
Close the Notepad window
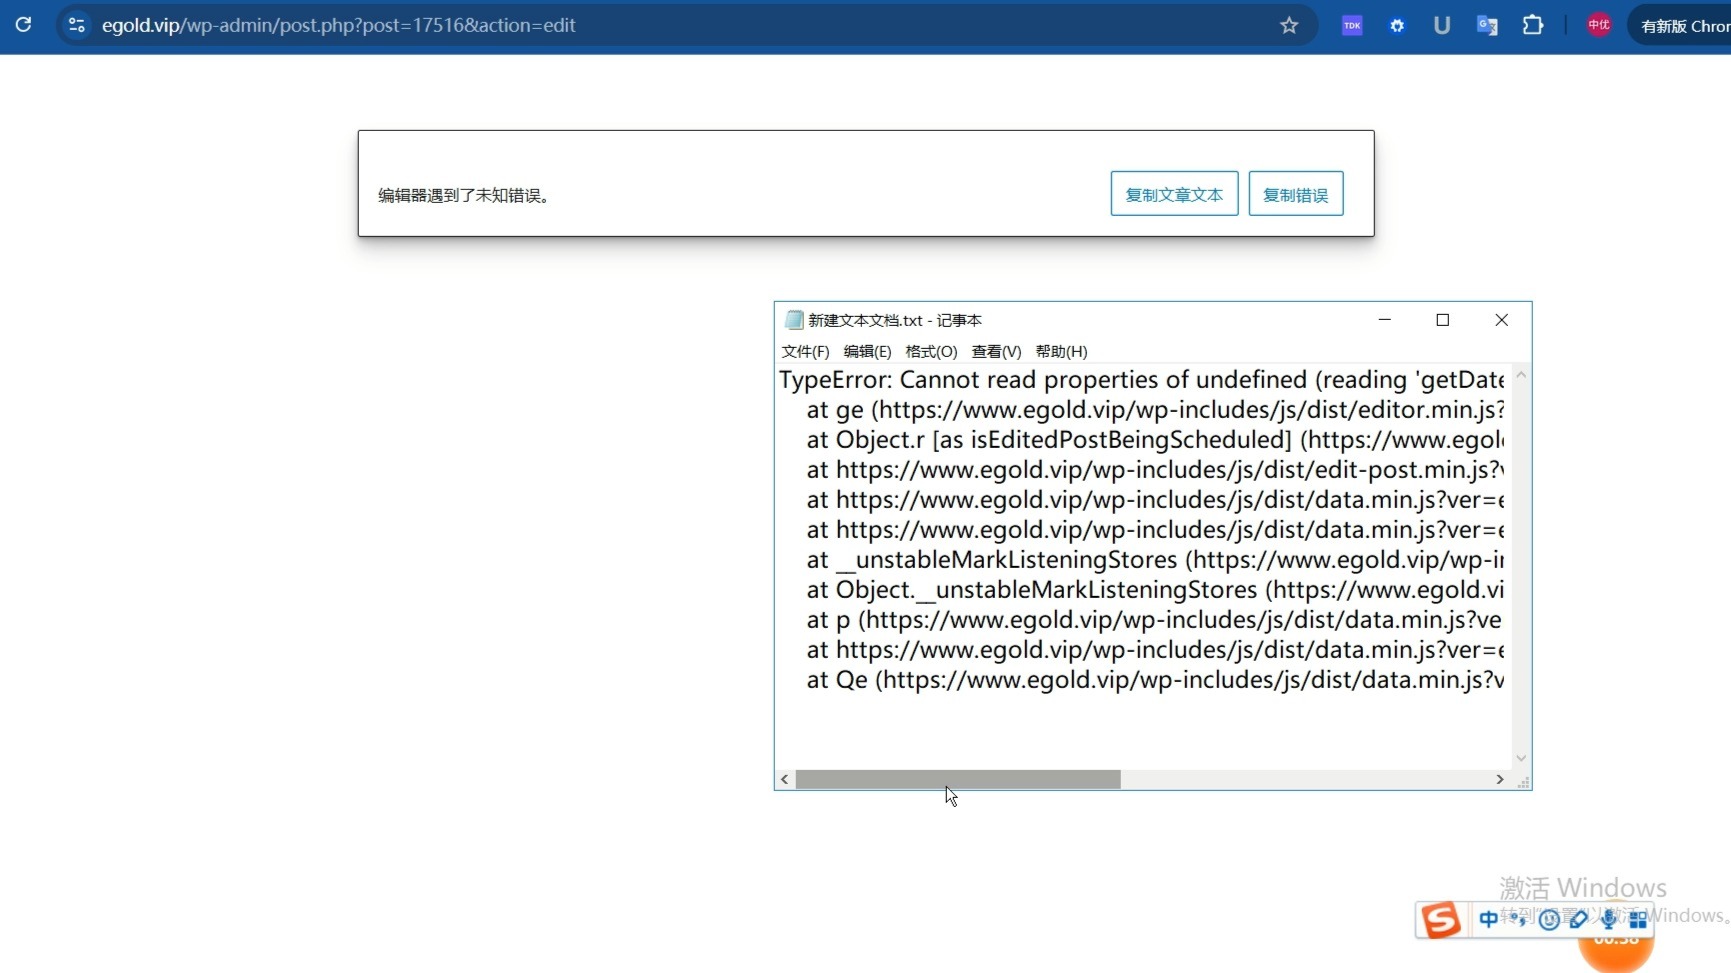coord(1501,320)
